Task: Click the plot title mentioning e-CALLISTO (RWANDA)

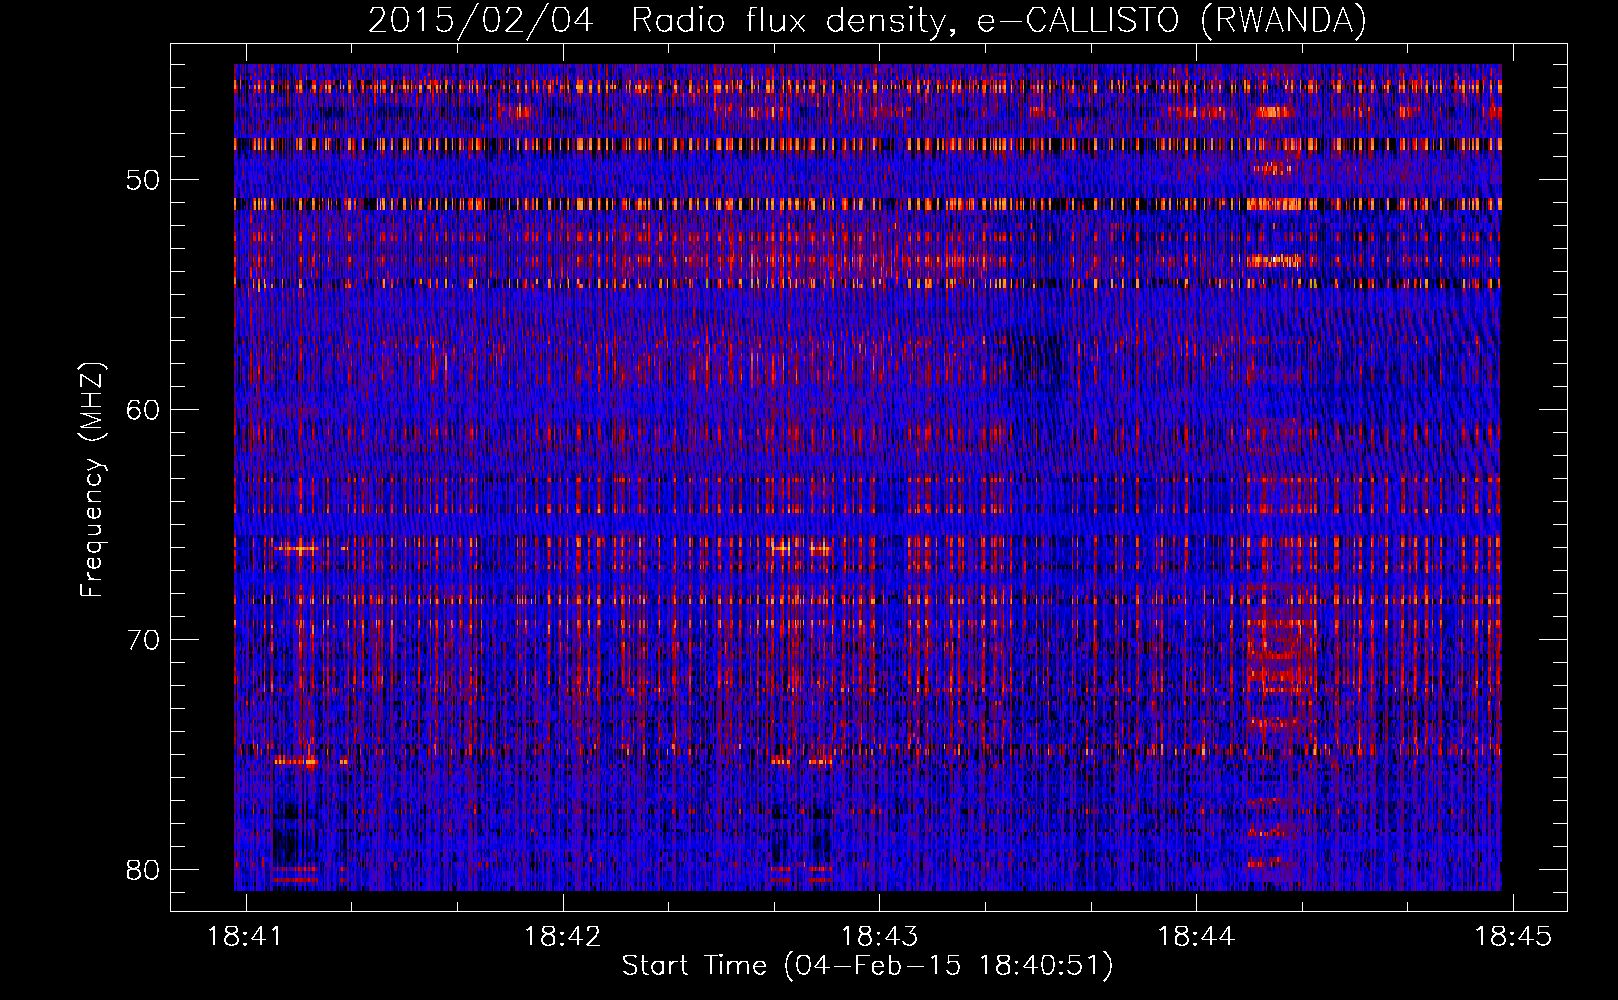Action: 867,20
